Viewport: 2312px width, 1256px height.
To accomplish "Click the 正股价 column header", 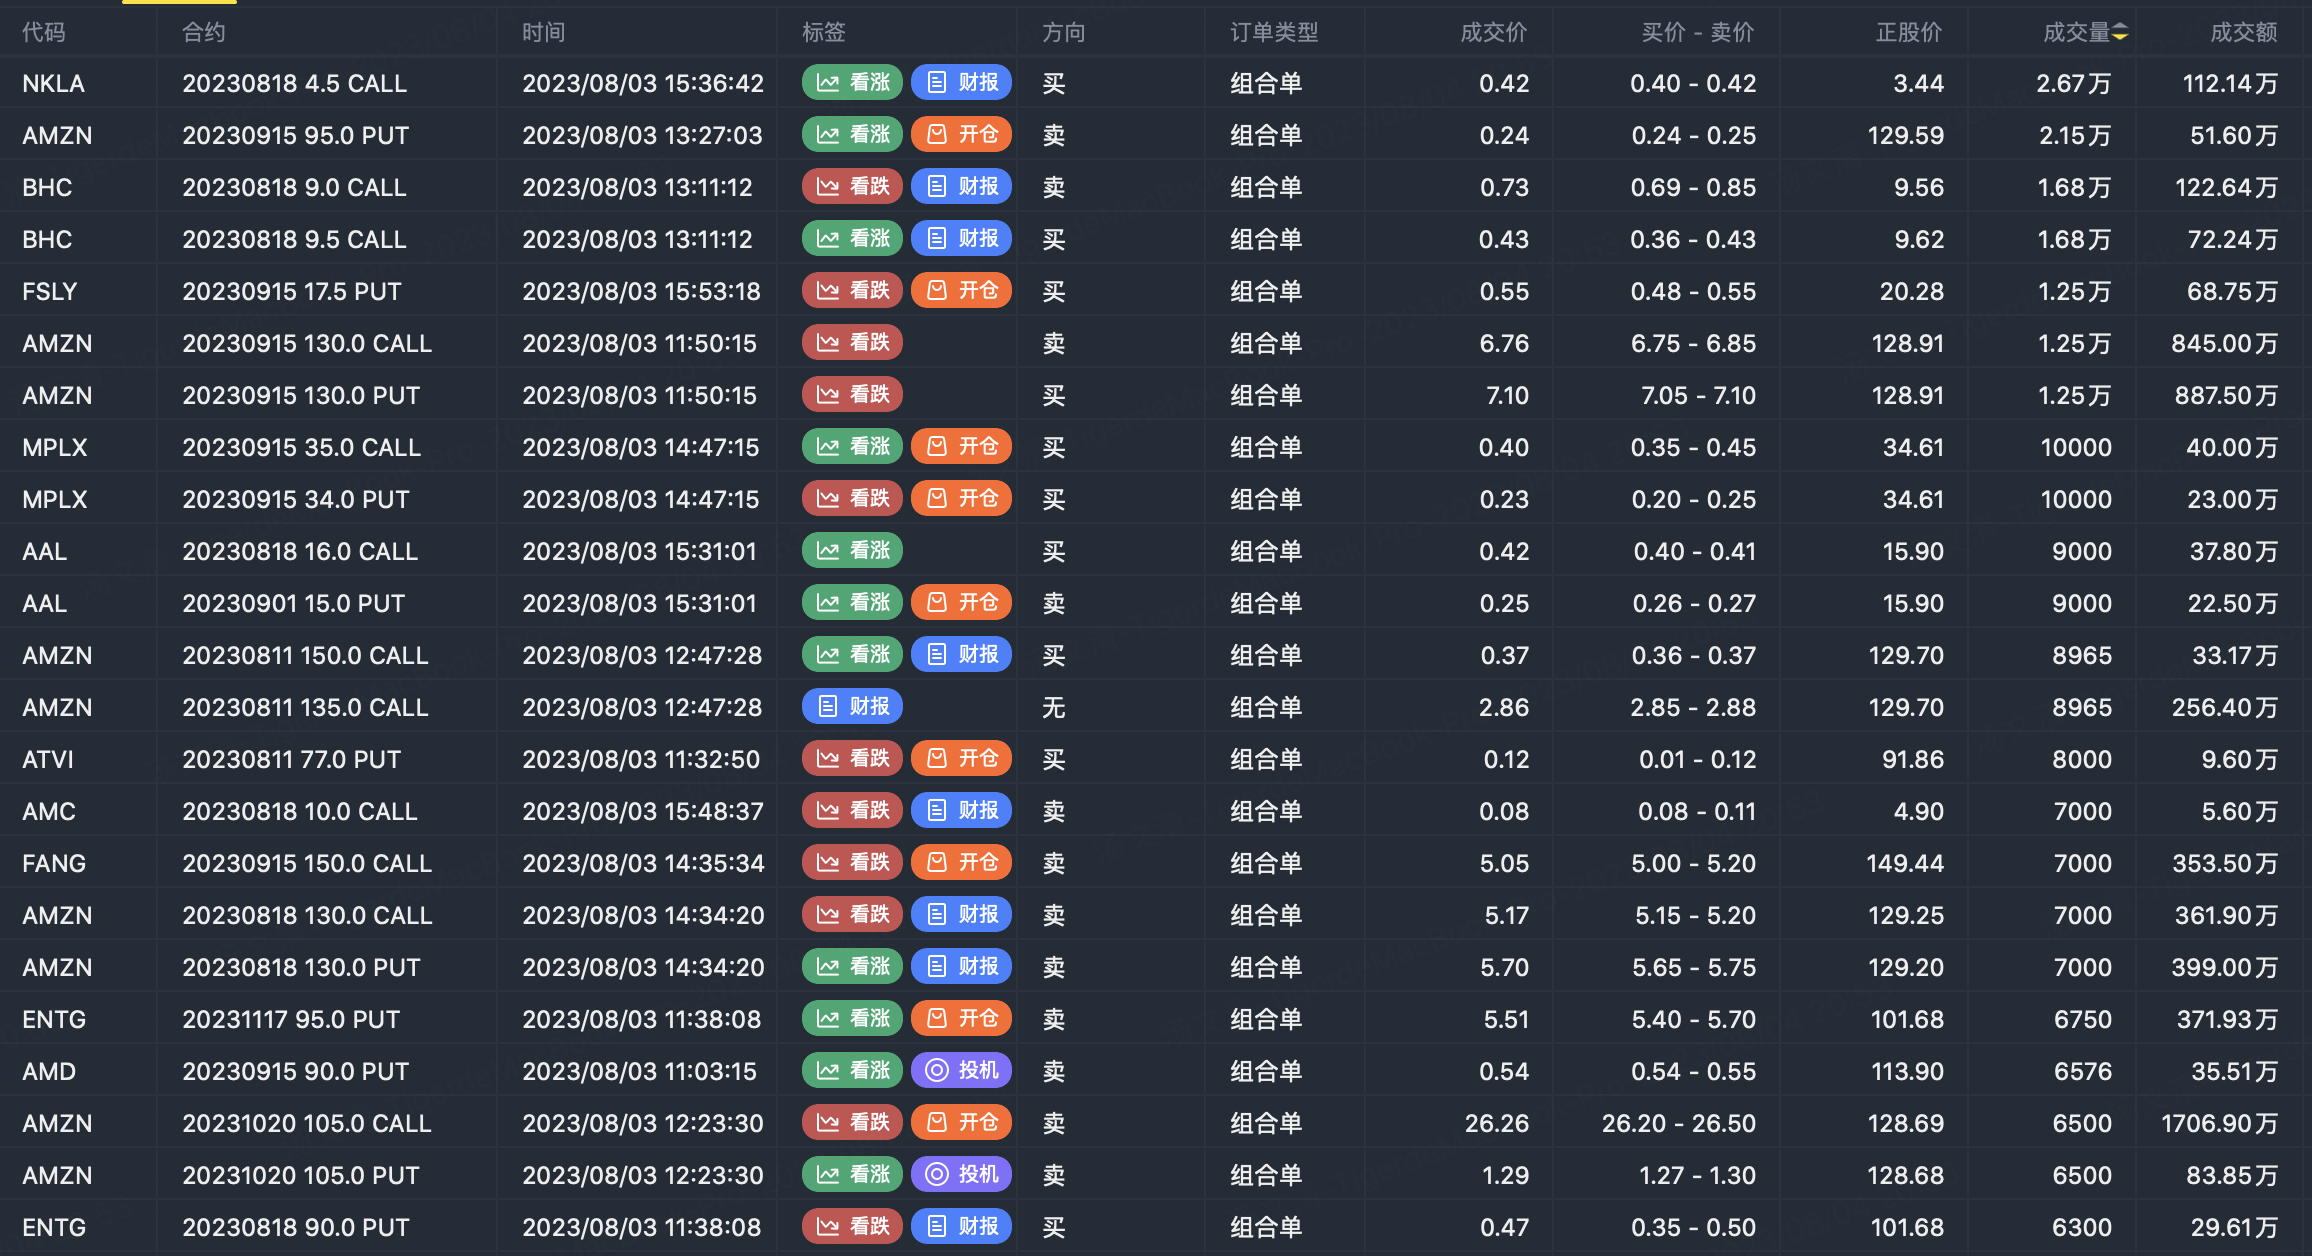I will 1909,33.
